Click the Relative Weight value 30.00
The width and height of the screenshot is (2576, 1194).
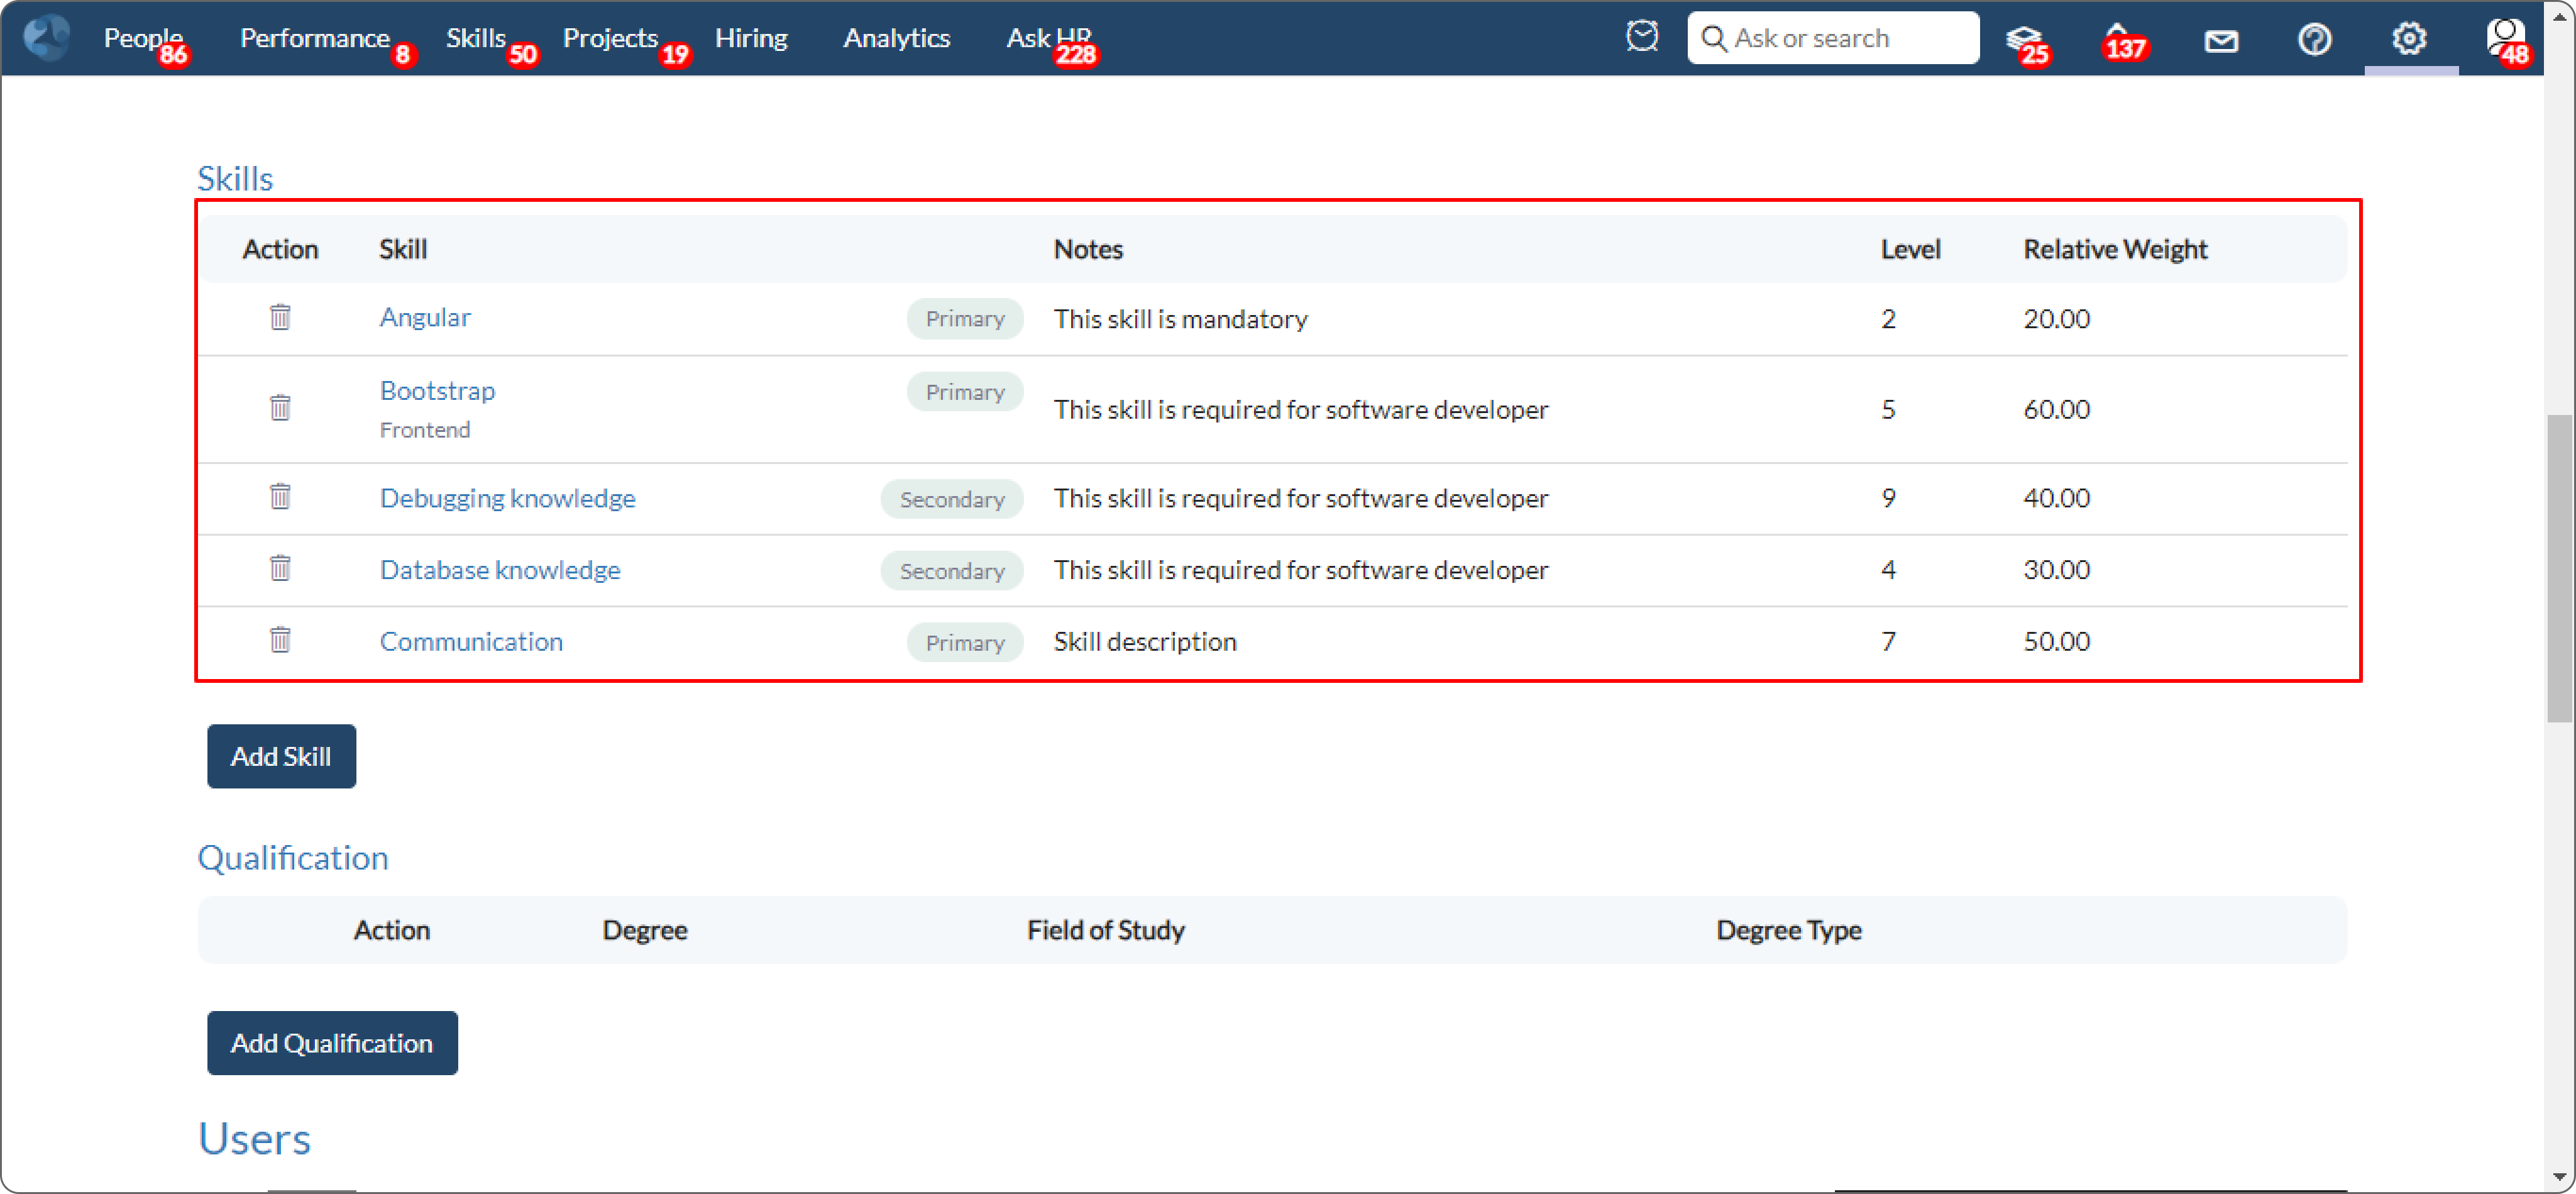point(2056,569)
